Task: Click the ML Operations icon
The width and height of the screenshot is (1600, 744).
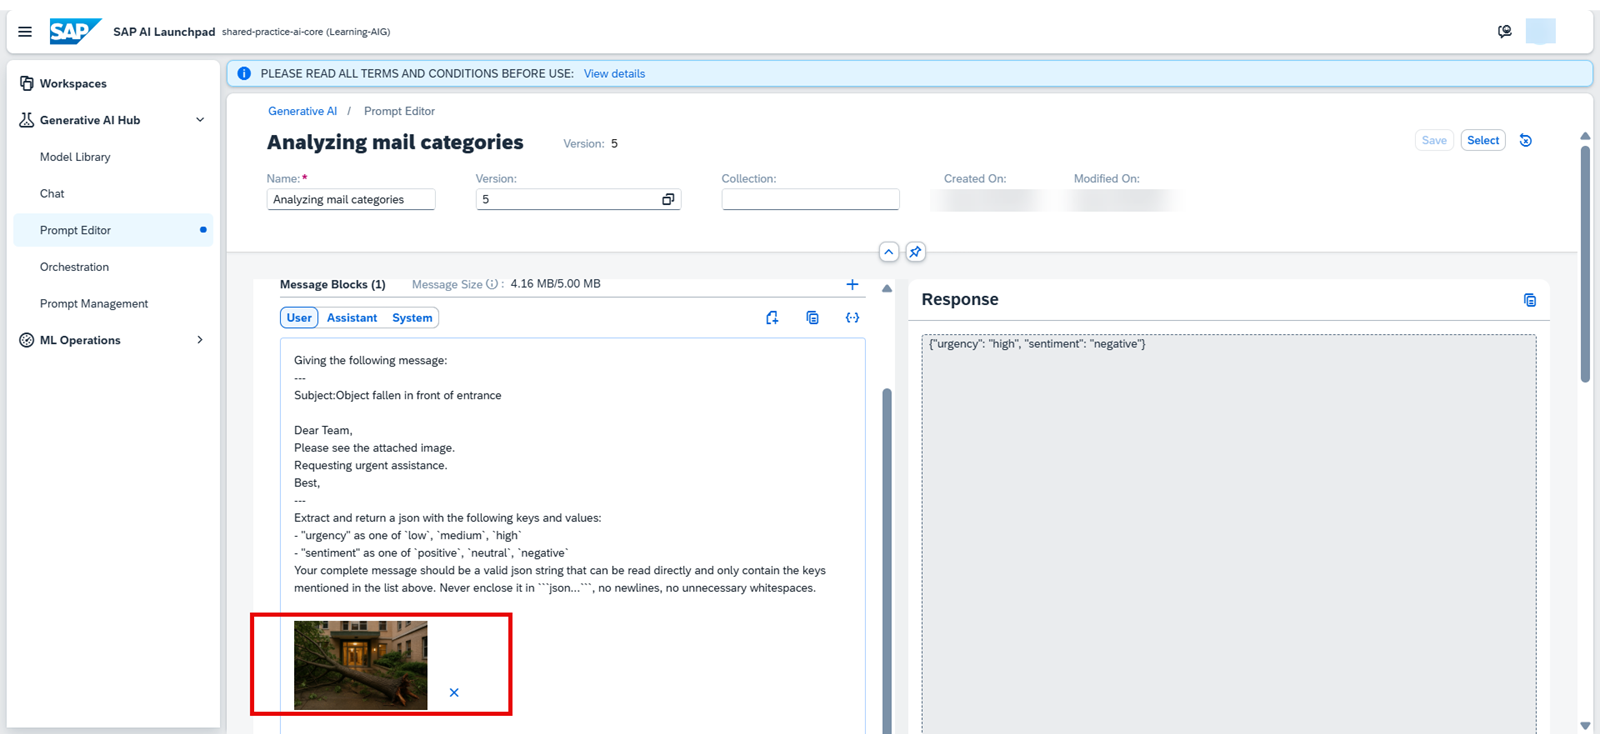Action: click(27, 340)
